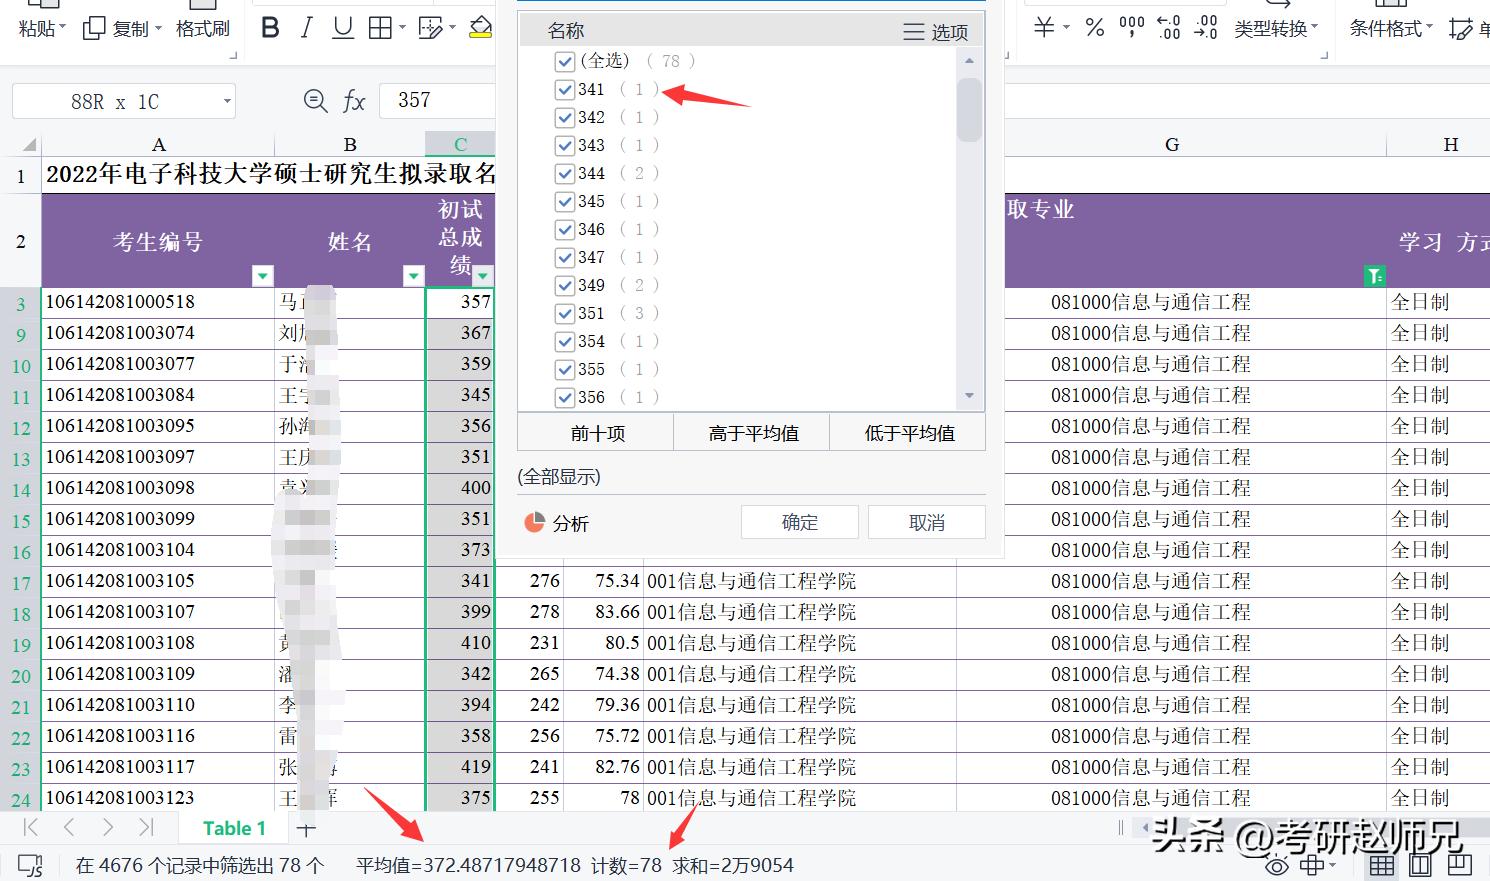Apply thousands separator number style
Screen dimensions: 1490x881
coord(1133,29)
